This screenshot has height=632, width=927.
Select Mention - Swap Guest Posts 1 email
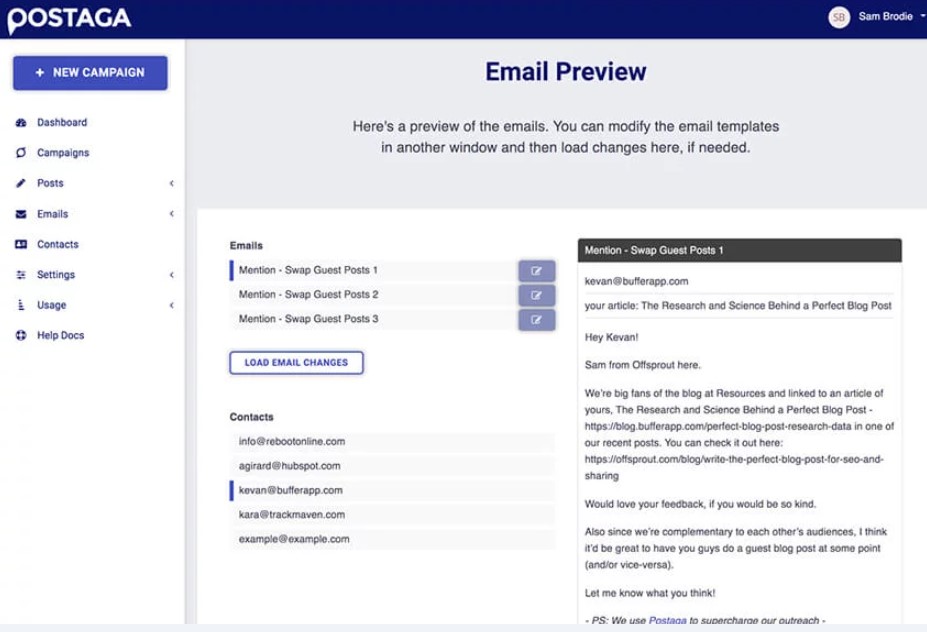pos(373,270)
